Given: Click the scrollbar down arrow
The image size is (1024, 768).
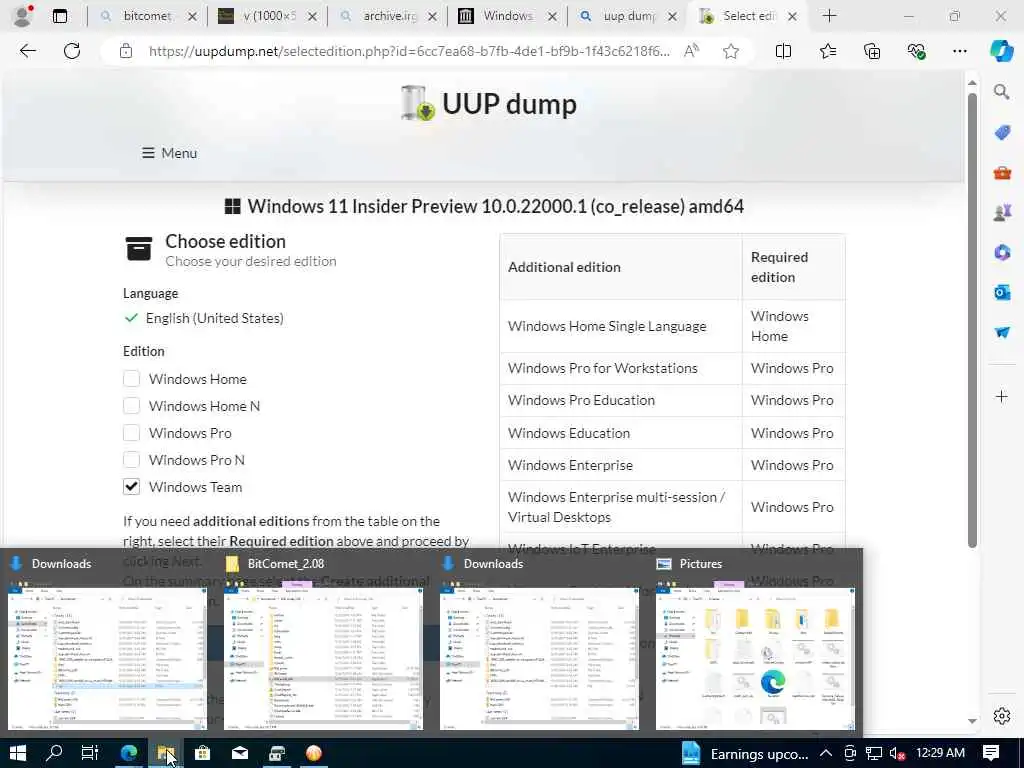Looking at the screenshot, I should click(972, 721).
